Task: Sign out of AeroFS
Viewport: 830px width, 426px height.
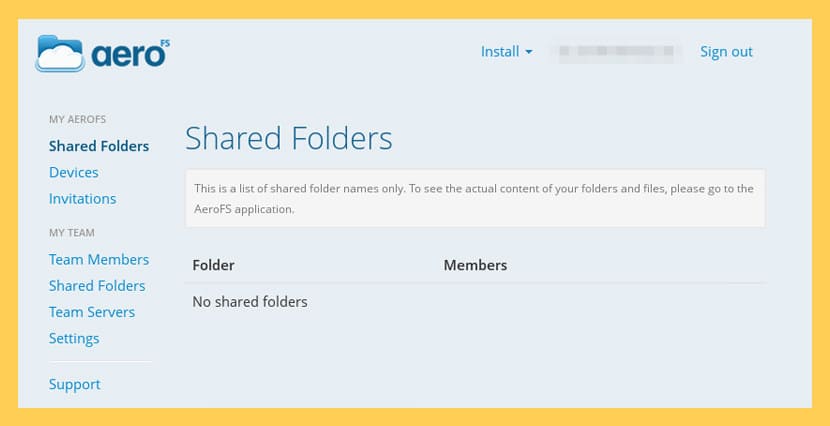Action: [x=726, y=52]
